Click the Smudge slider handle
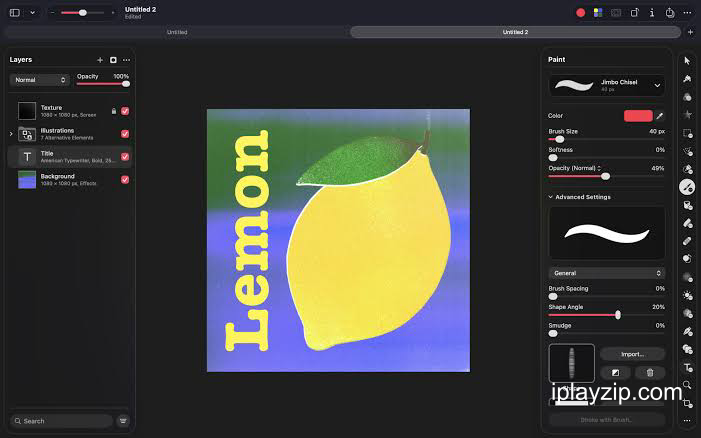Screen dimensions: 701x438 (553, 333)
